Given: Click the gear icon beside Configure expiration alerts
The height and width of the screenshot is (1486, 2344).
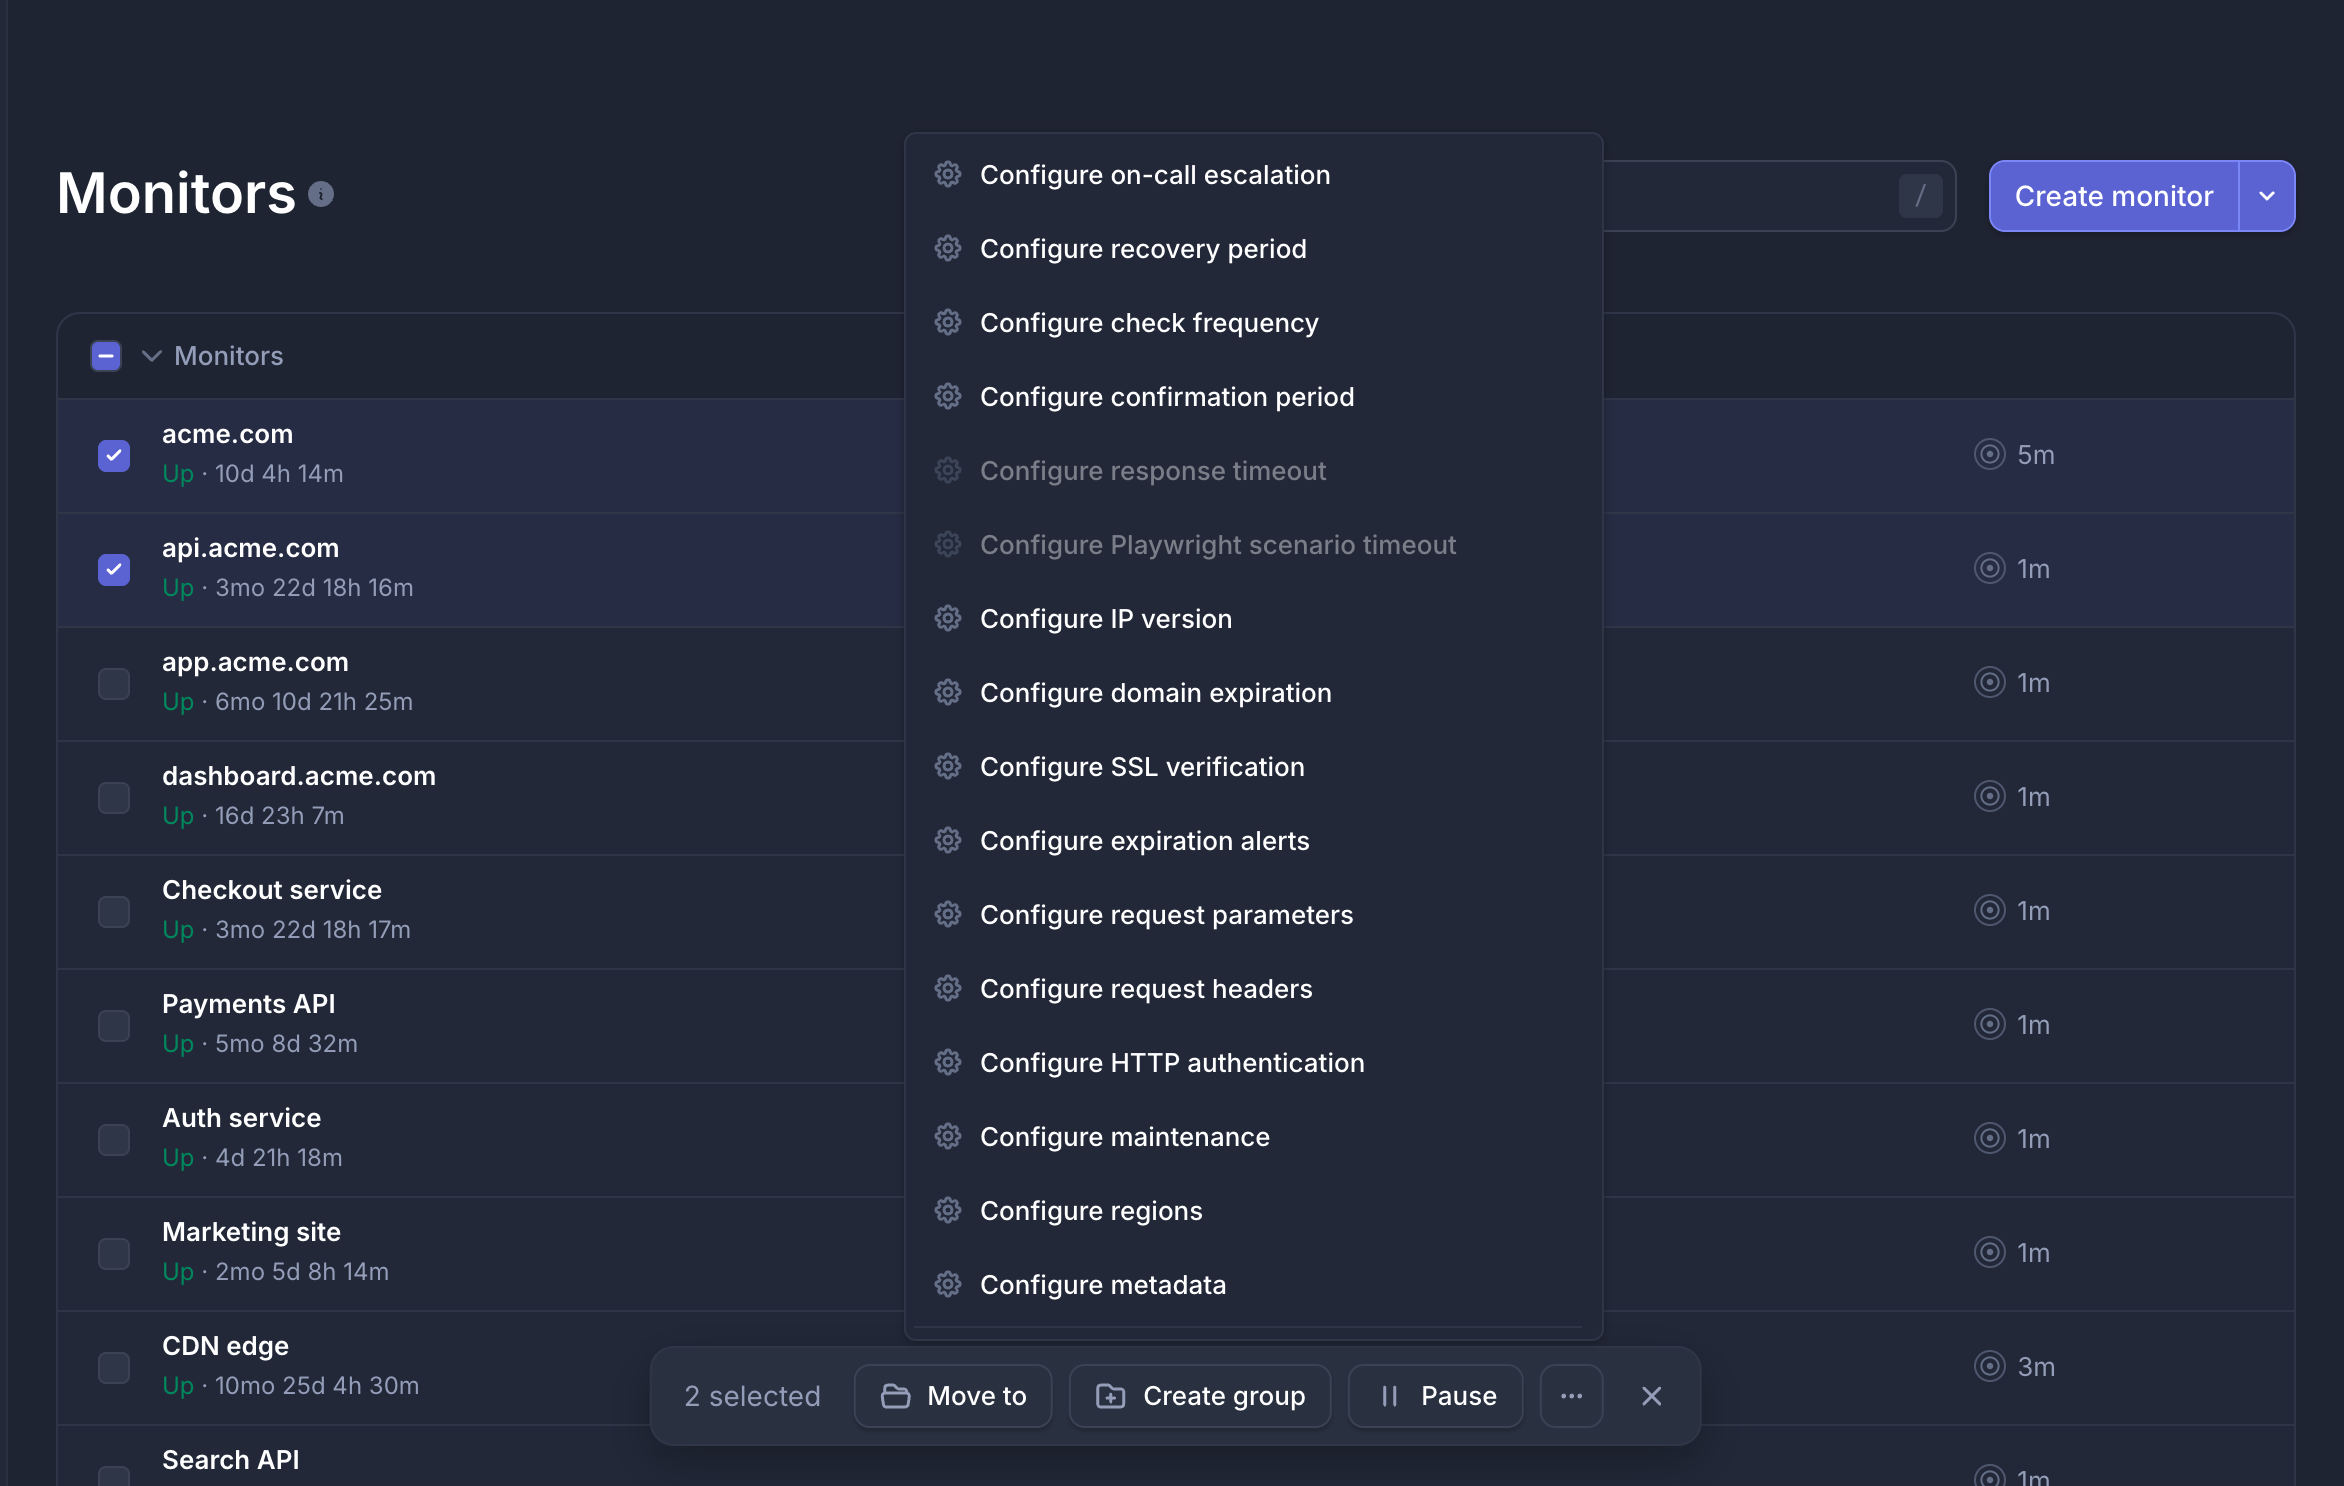Looking at the screenshot, I should [948, 841].
